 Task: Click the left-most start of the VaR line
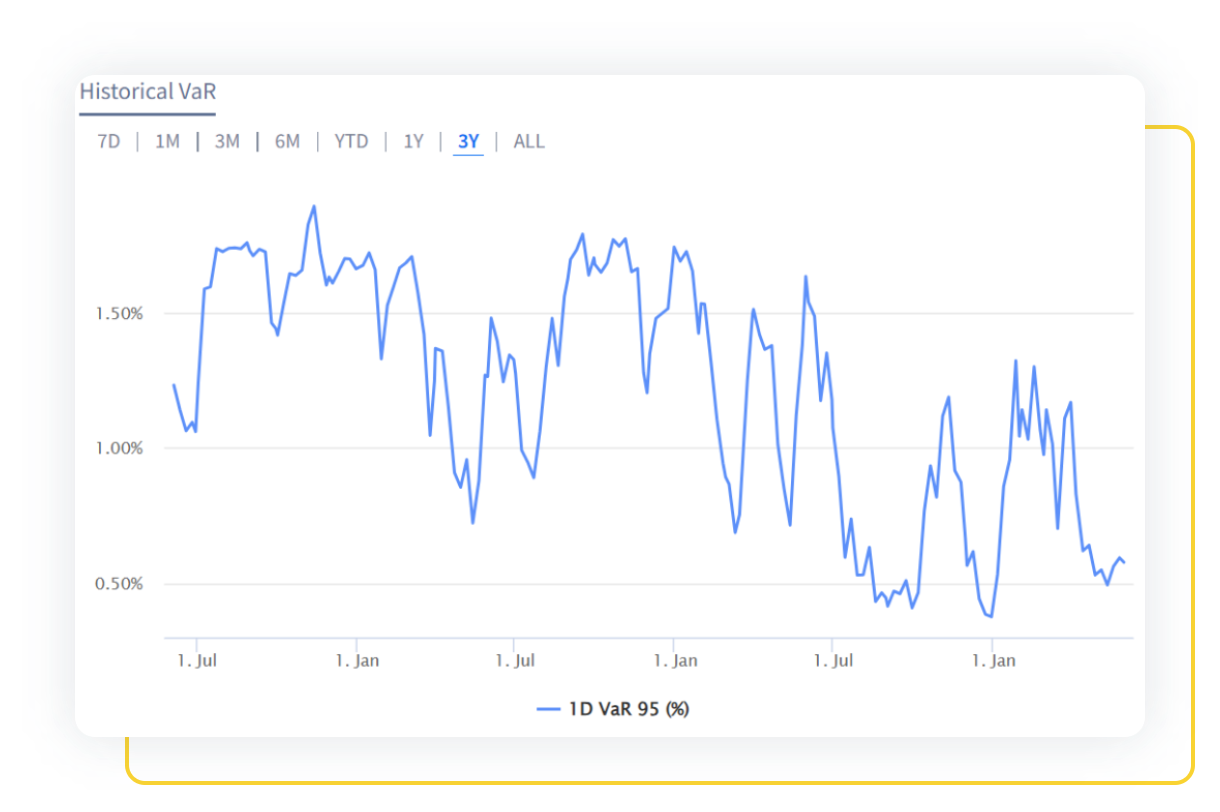click(174, 385)
